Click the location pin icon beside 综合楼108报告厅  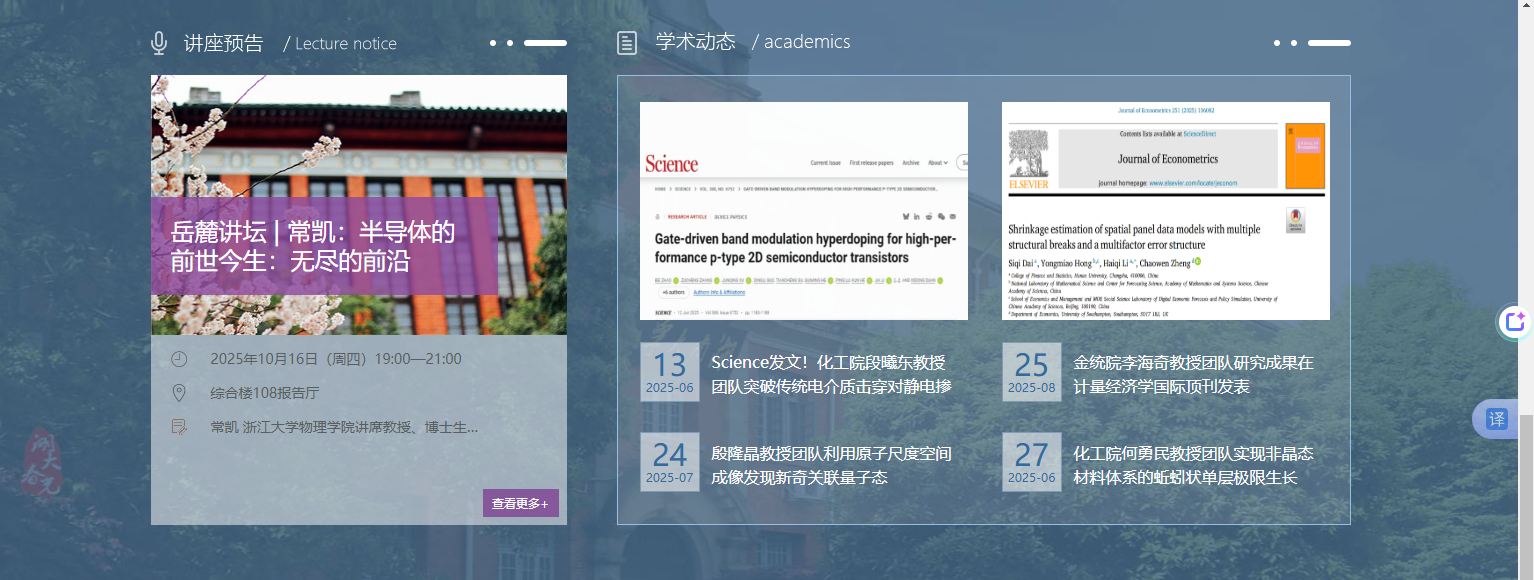(x=179, y=393)
